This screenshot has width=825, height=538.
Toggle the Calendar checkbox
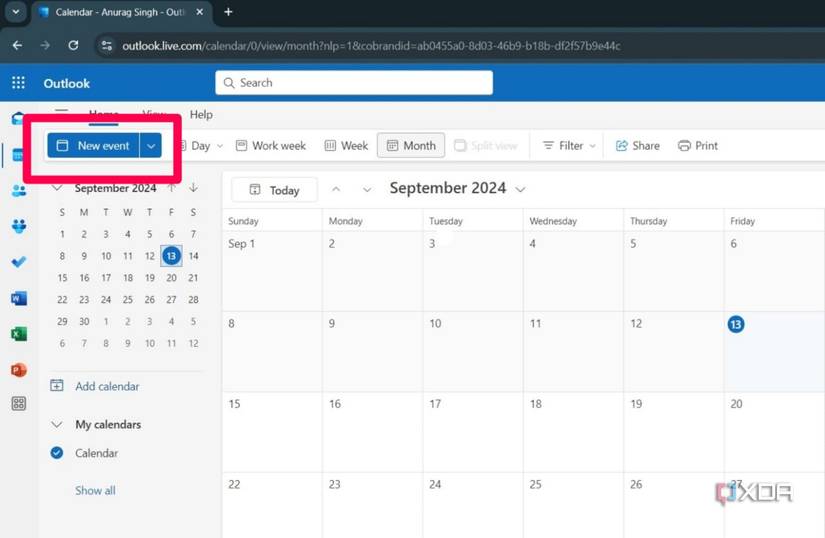[57, 453]
